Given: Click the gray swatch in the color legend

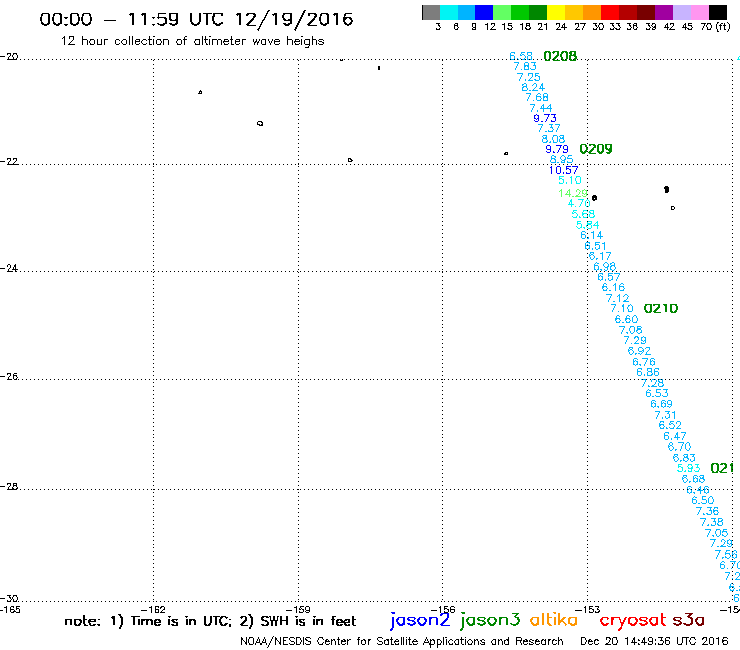Looking at the screenshot, I should (431, 12).
